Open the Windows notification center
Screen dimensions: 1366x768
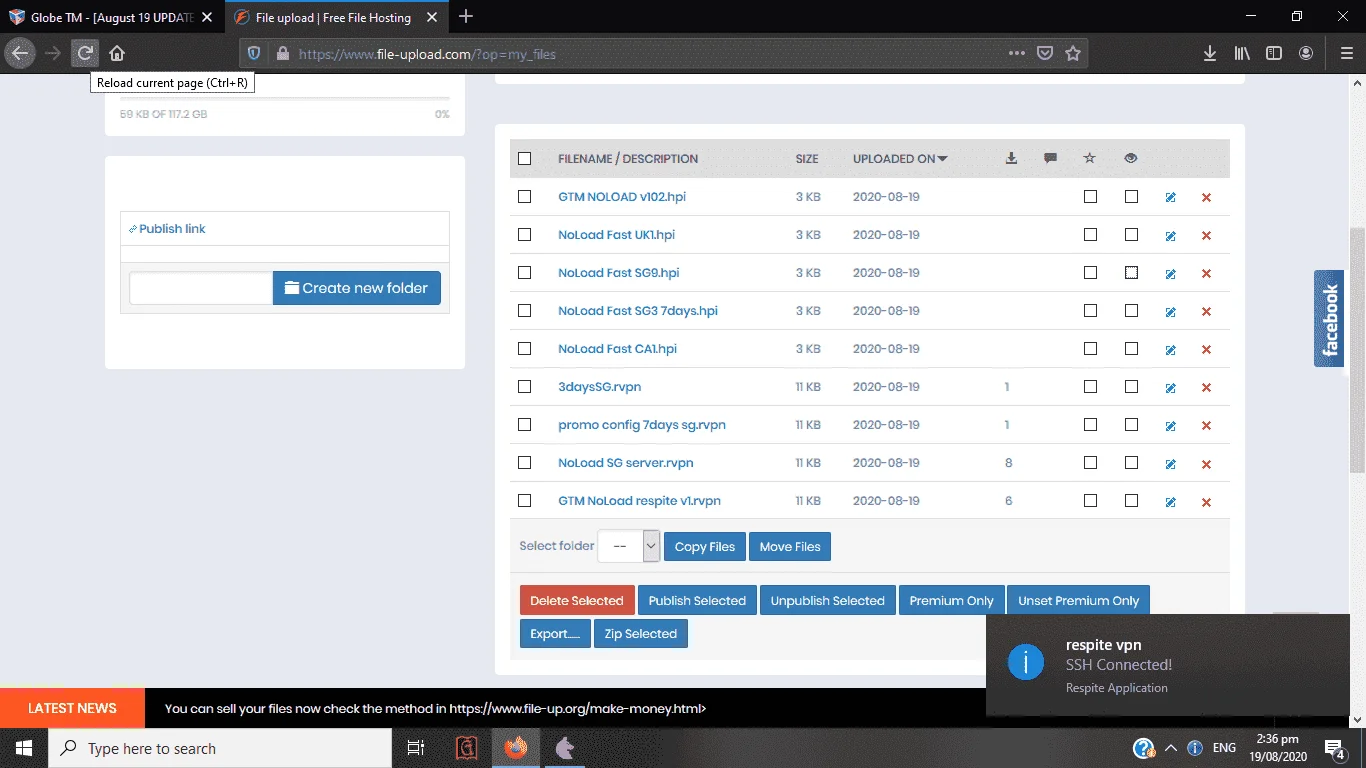(1334, 748)
